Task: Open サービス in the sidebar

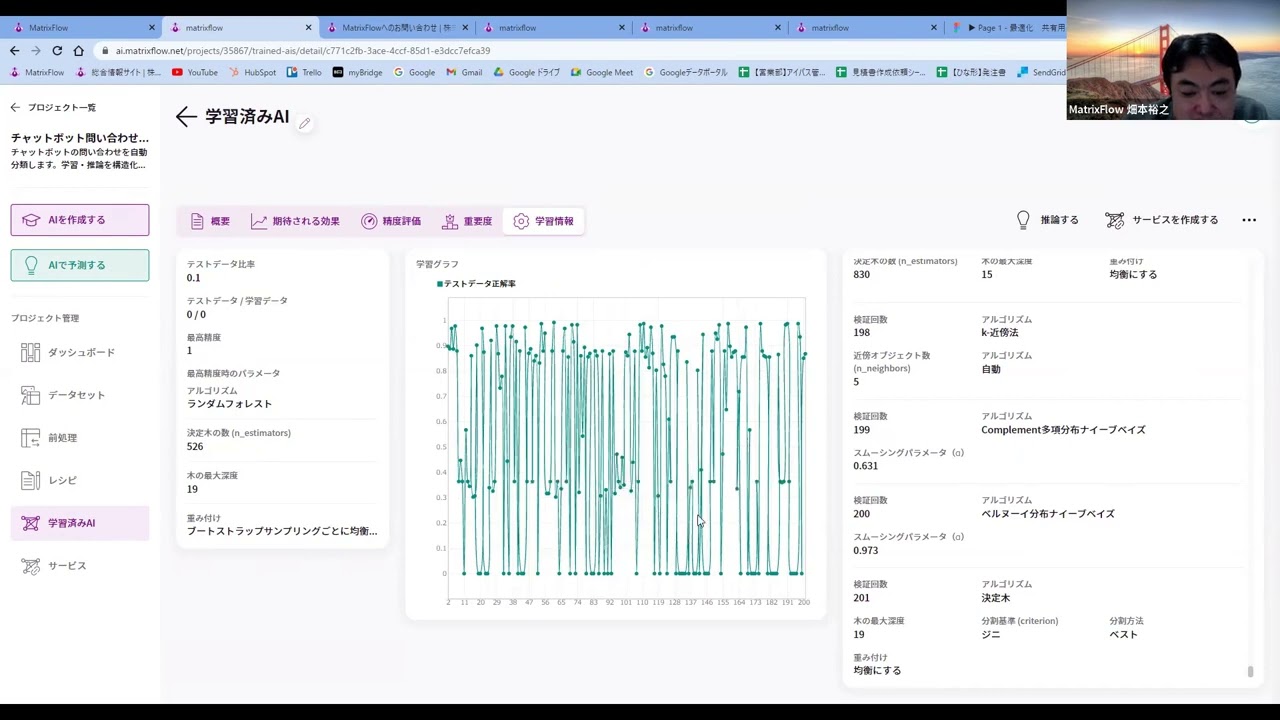Action: pyautogui.click(x=67, y=566)
